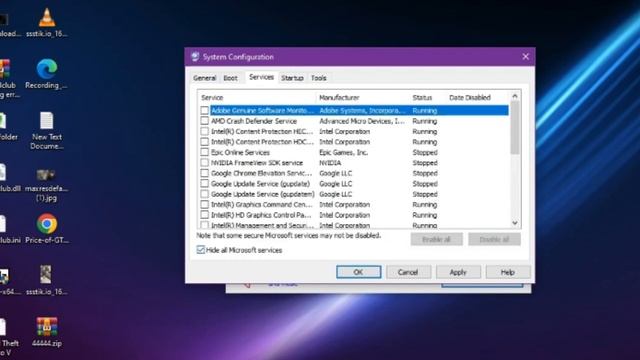640x360 pixels.
Task: Select the Epic Games, Inc. manufacturer cell
Action: pyautogui.click(x=343, y=152)
